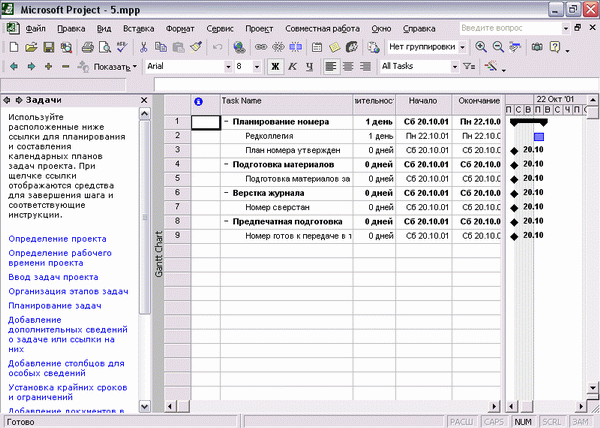
Task: Open the Показать outline dropdown
Action: [x=115, y=67]
